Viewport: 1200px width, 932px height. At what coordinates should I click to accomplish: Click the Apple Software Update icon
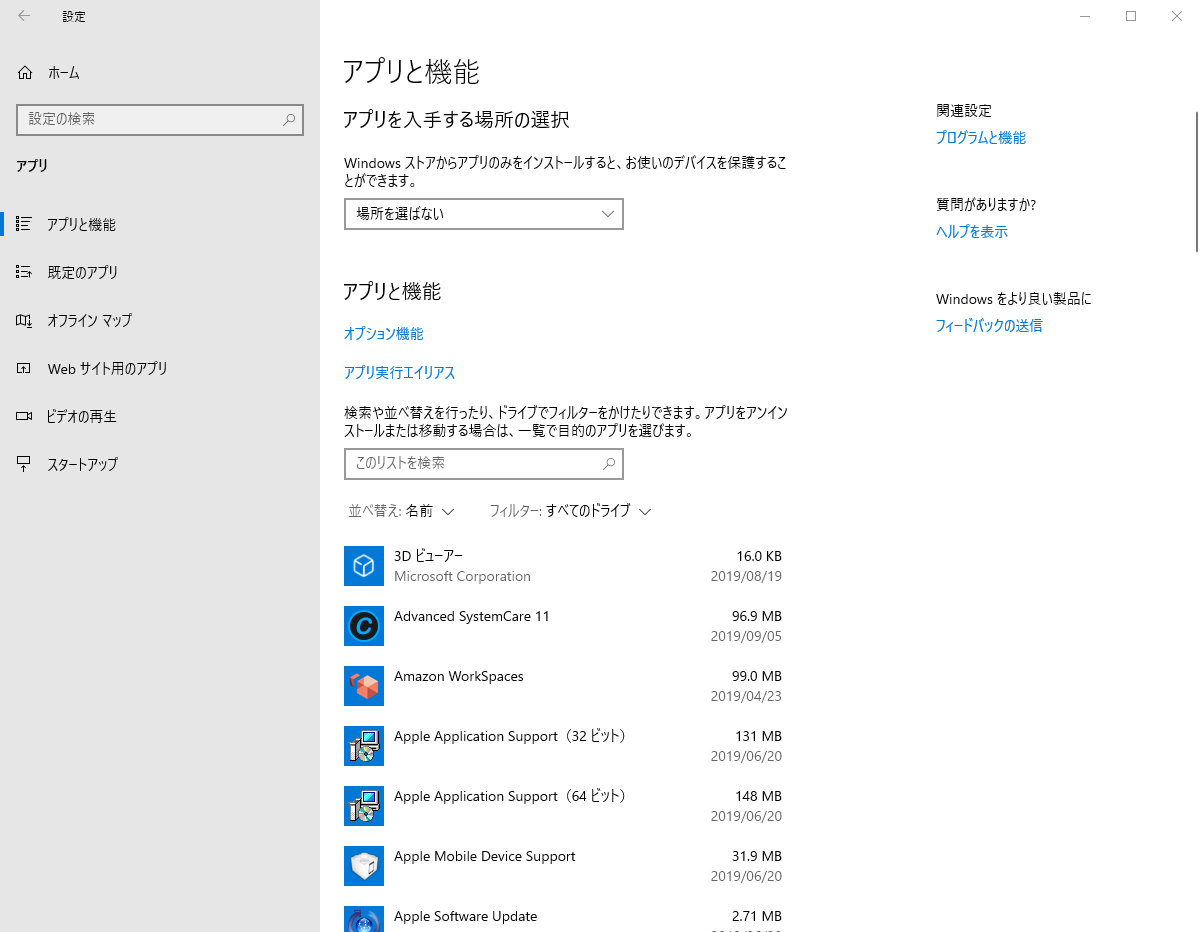click(x=364, y=919)
